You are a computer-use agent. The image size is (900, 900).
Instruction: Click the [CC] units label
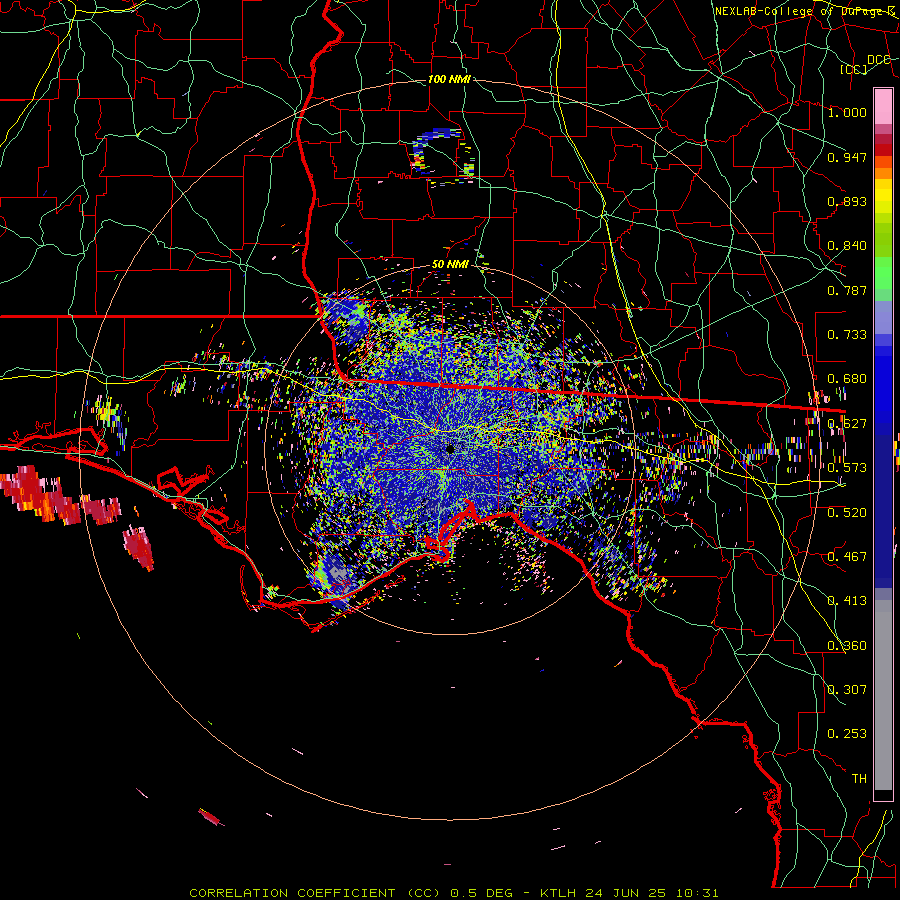854,70
